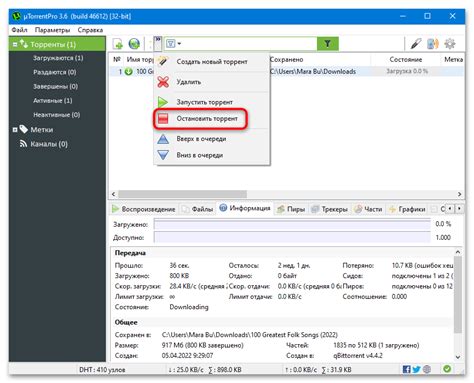Click inside the torrent search field
Image resolution: width=474 pixels, height=383 pixels.
(x=248, y=44)
